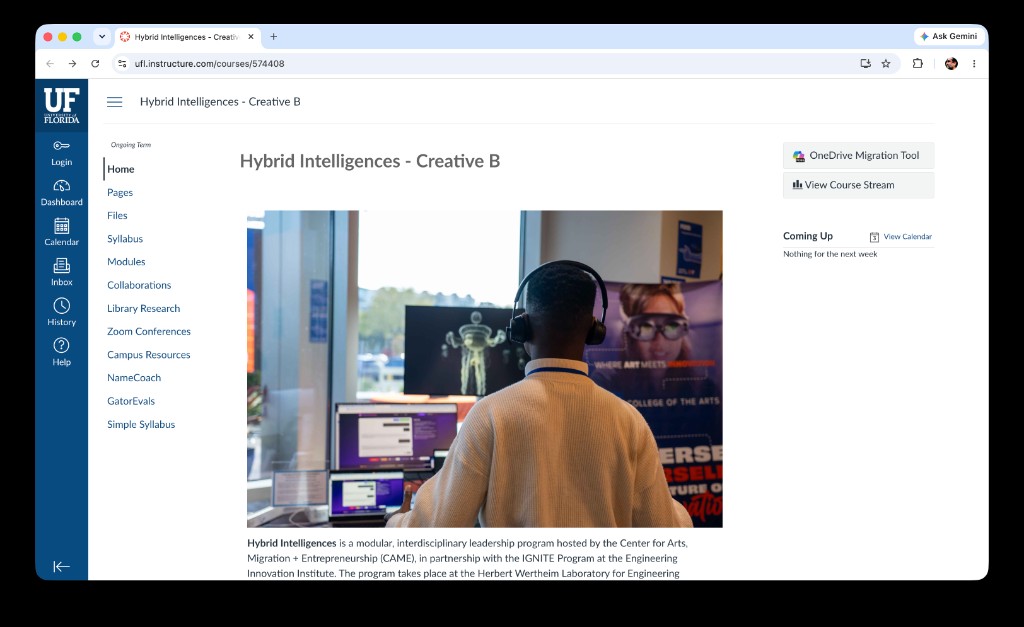The width and height of the screenshot is (1024, 627).
Task: Open NameCoach link
Action: point(134,378)
